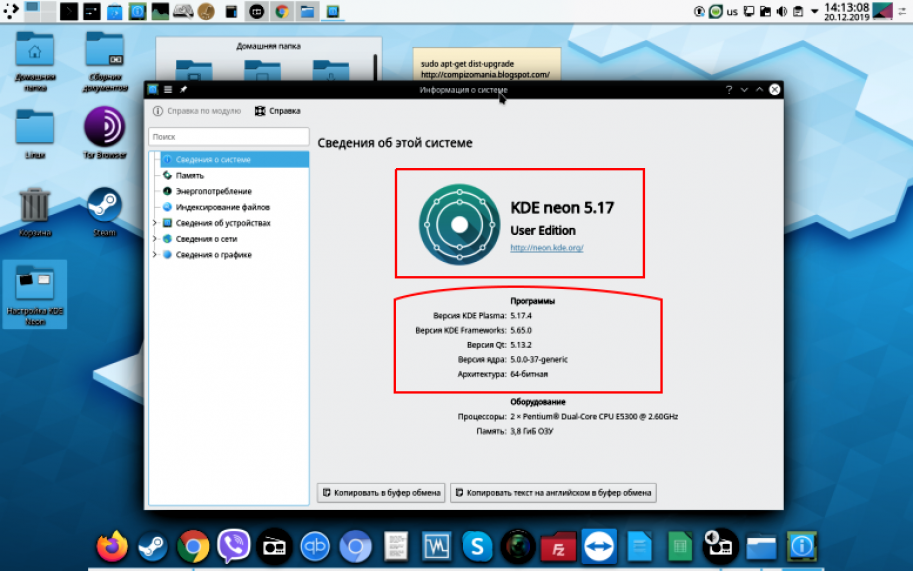Click the 5.17.4 Plasma version value
913x571 pixels.
coord(521,315)
